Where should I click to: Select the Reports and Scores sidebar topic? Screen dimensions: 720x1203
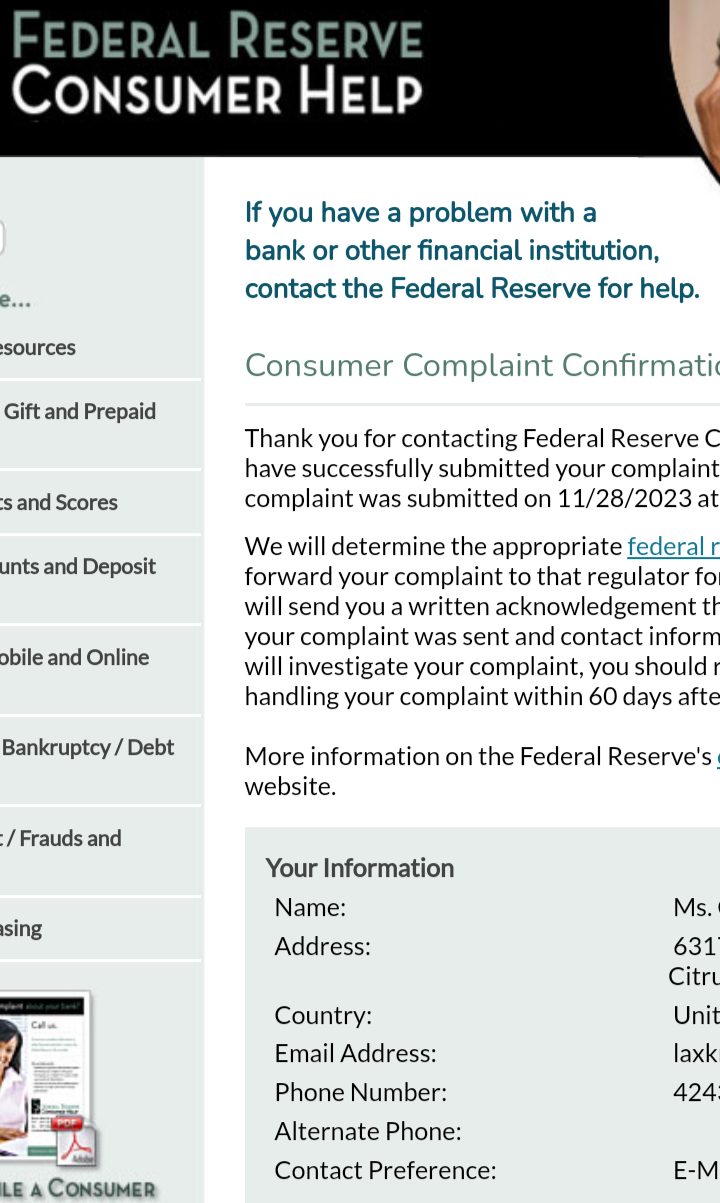[x=59, y=503]
